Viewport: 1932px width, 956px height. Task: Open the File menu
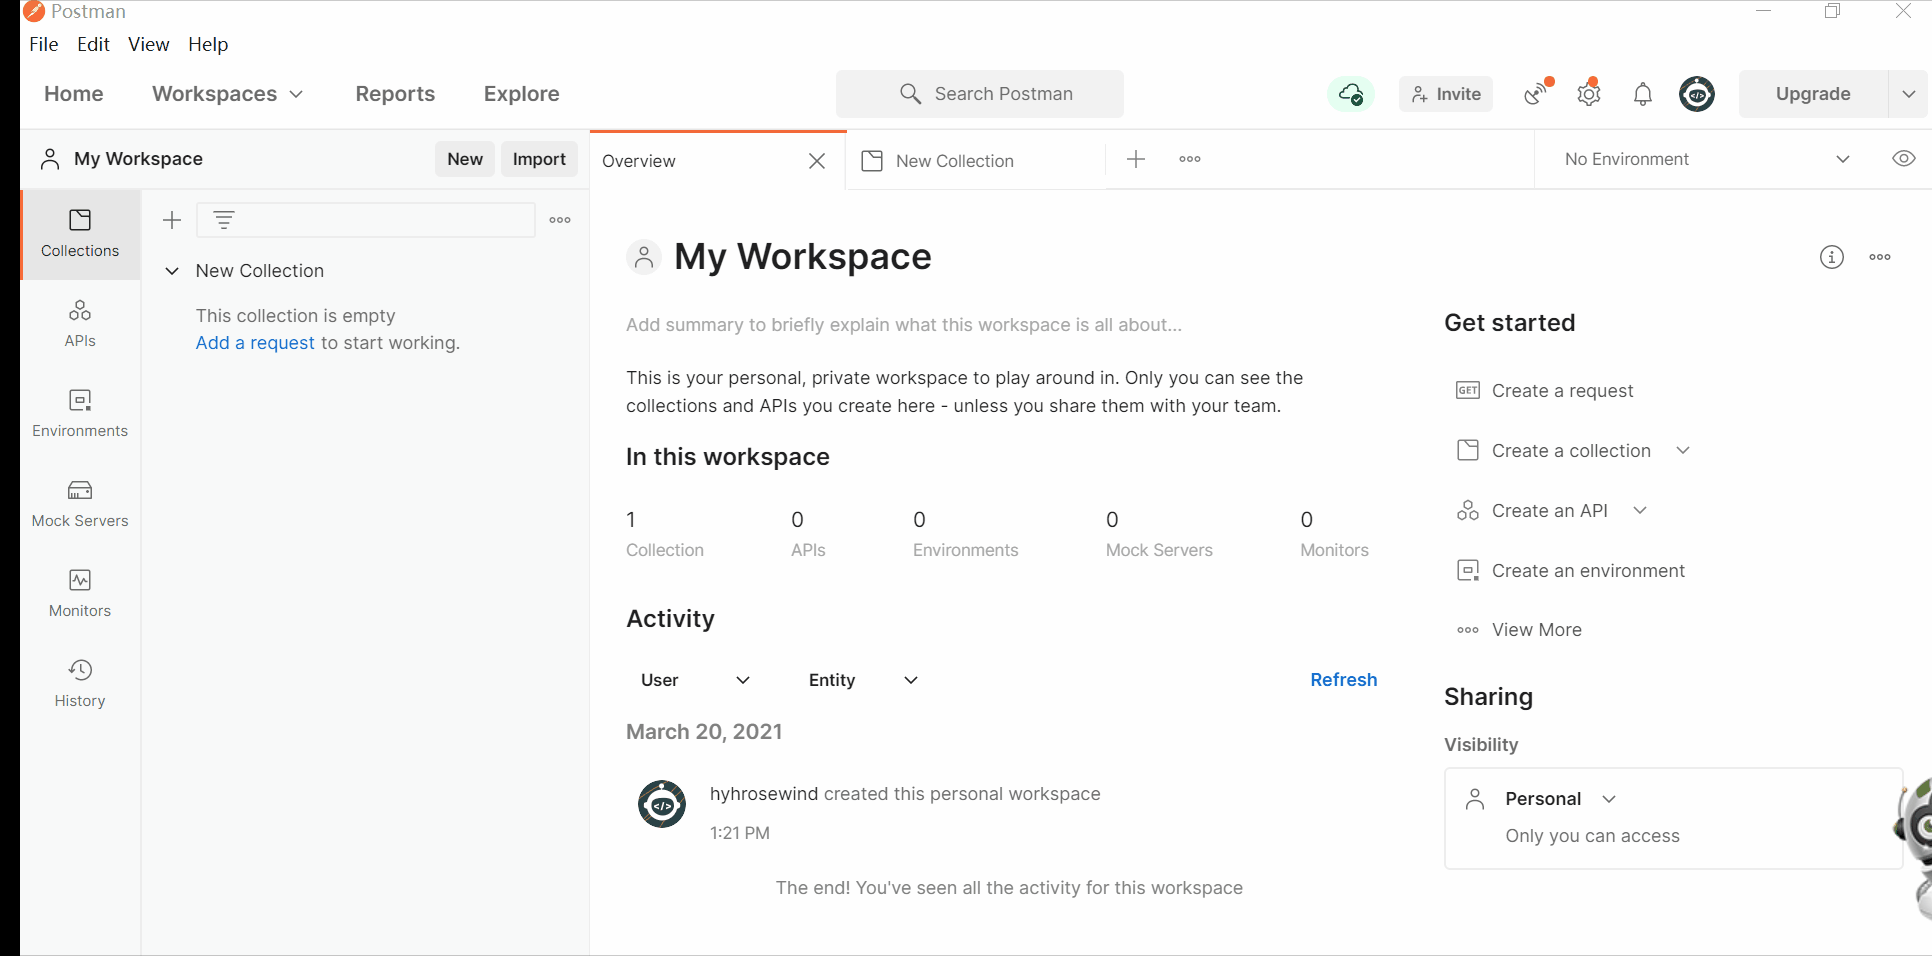[44, 44]
